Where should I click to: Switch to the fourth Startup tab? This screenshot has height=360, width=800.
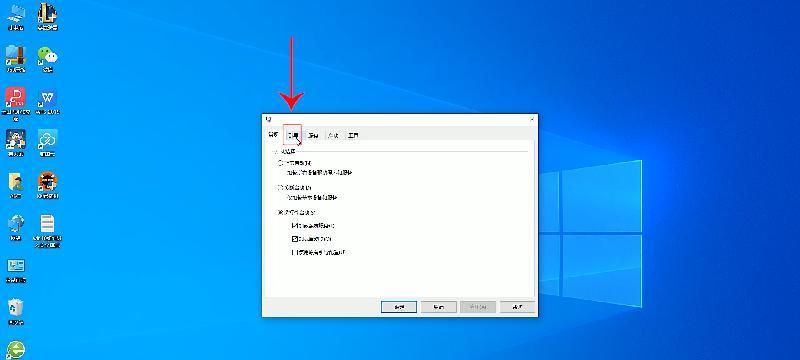pos(334,136)
